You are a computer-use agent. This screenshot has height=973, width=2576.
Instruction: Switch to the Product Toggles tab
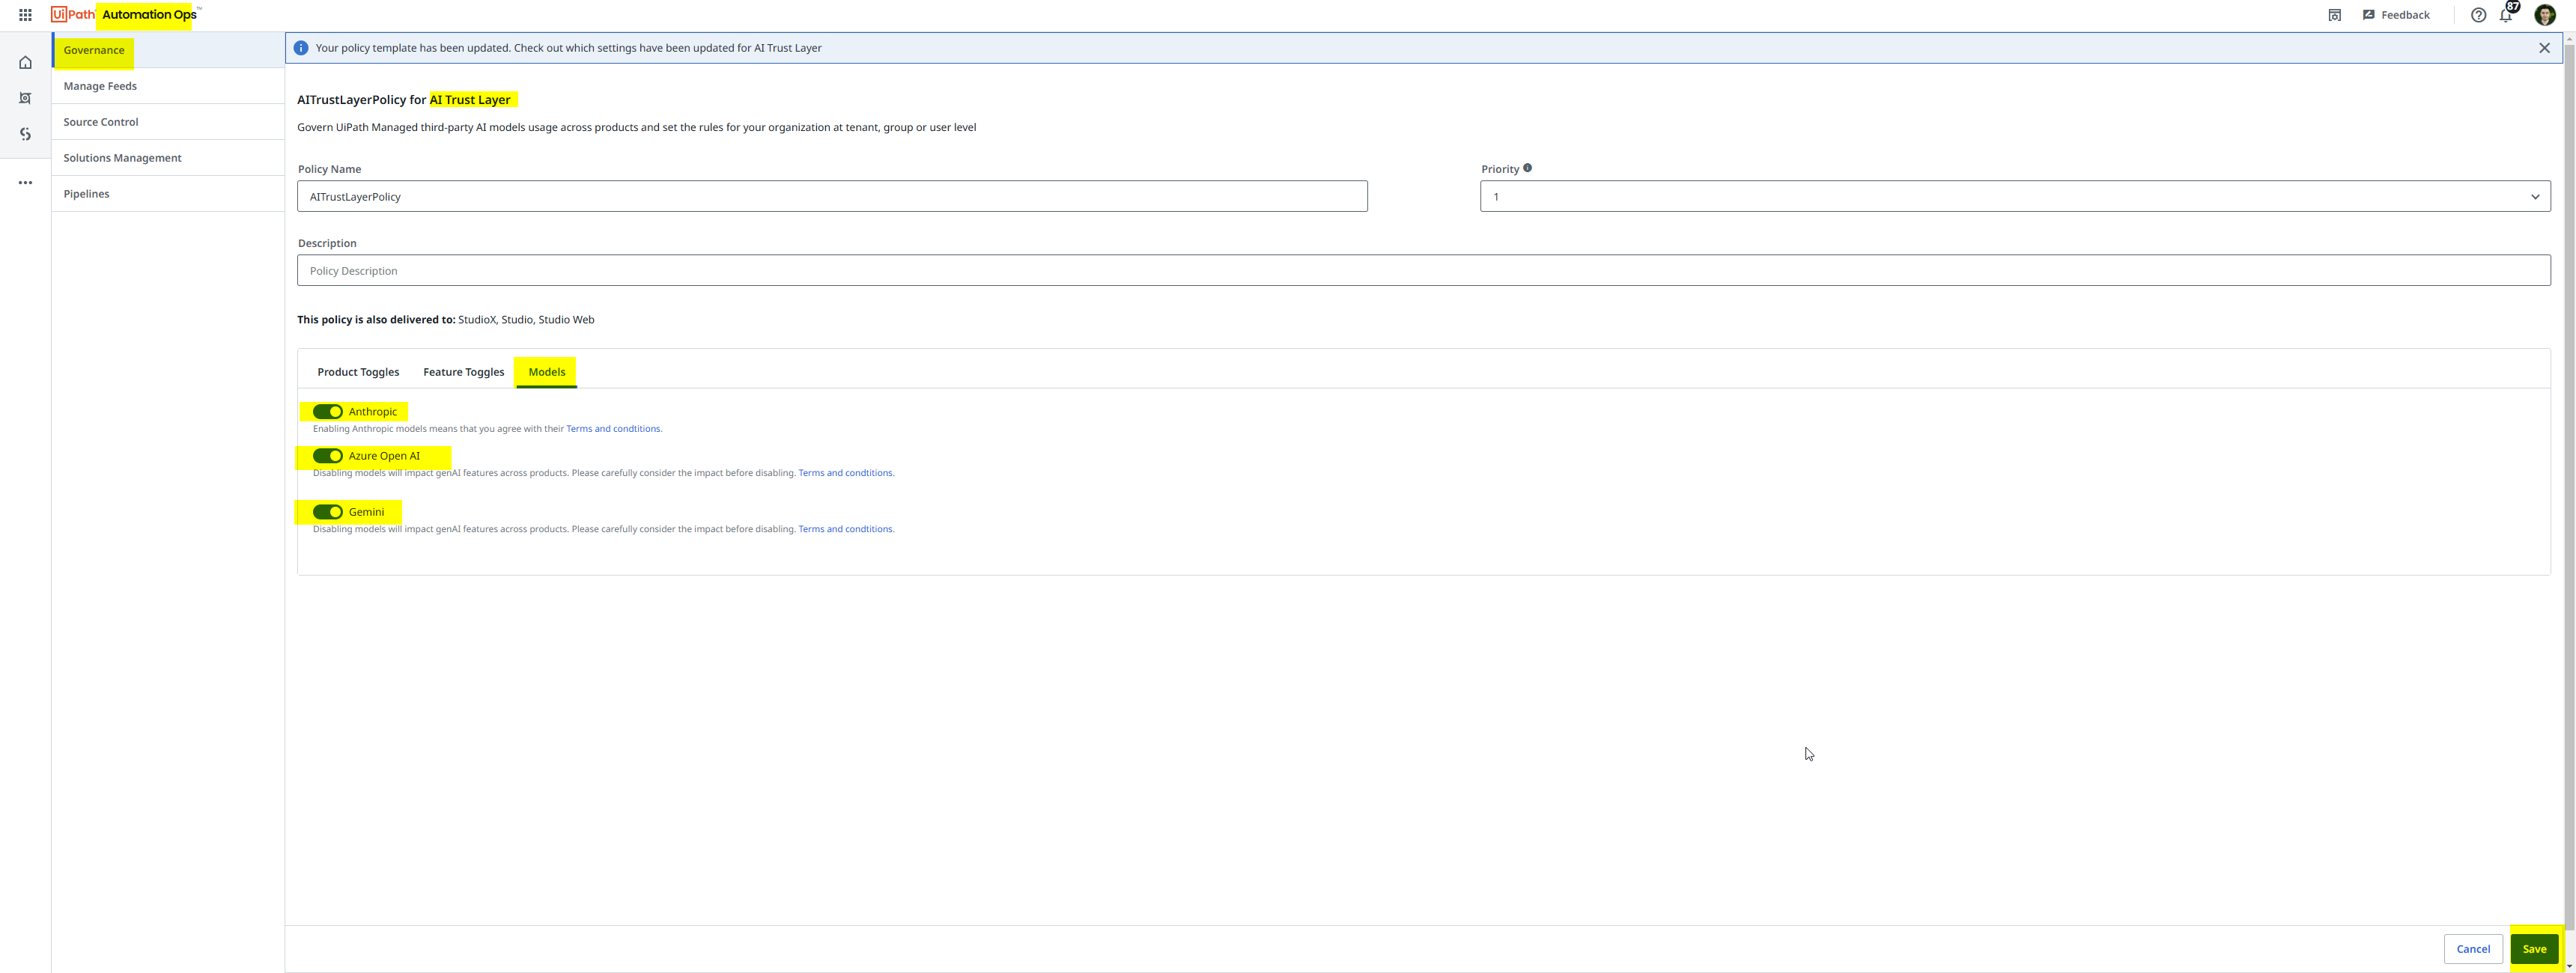[x=358, y=372]
